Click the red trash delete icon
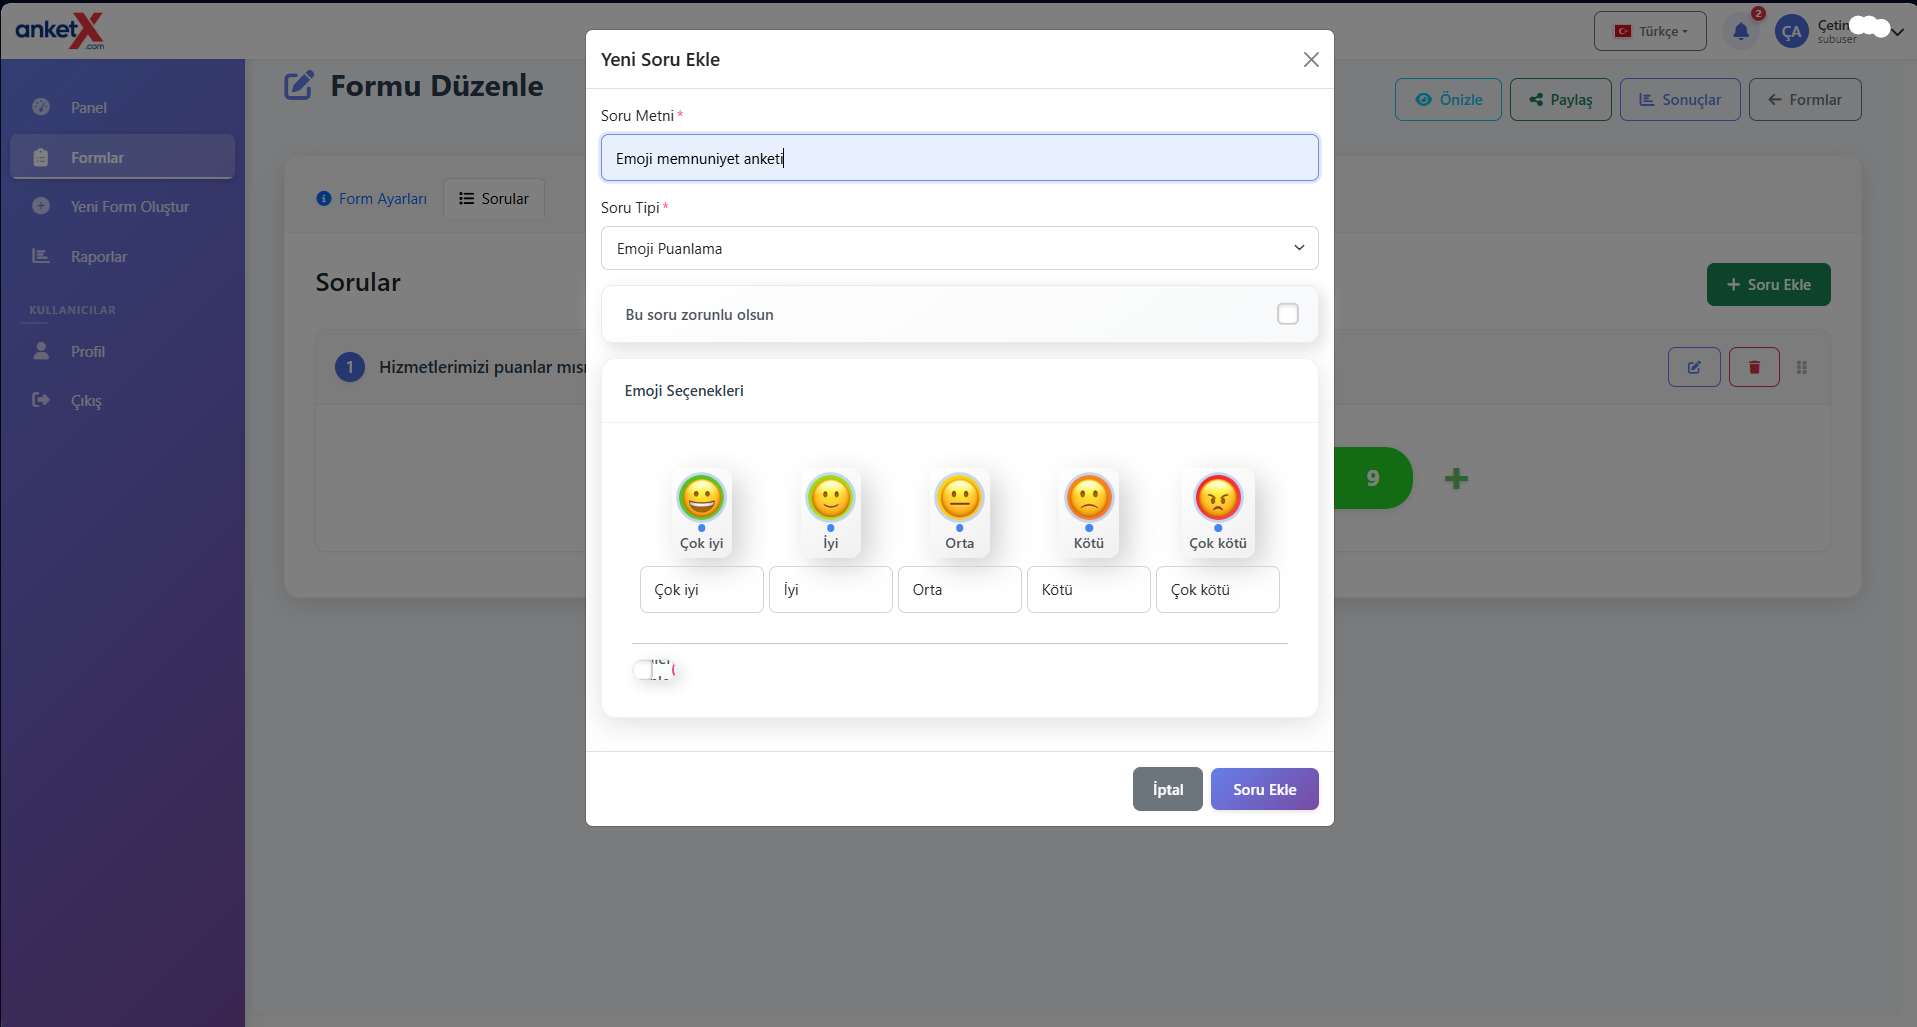Viewport: 1917px width, 1027px height. point(1753,367)
